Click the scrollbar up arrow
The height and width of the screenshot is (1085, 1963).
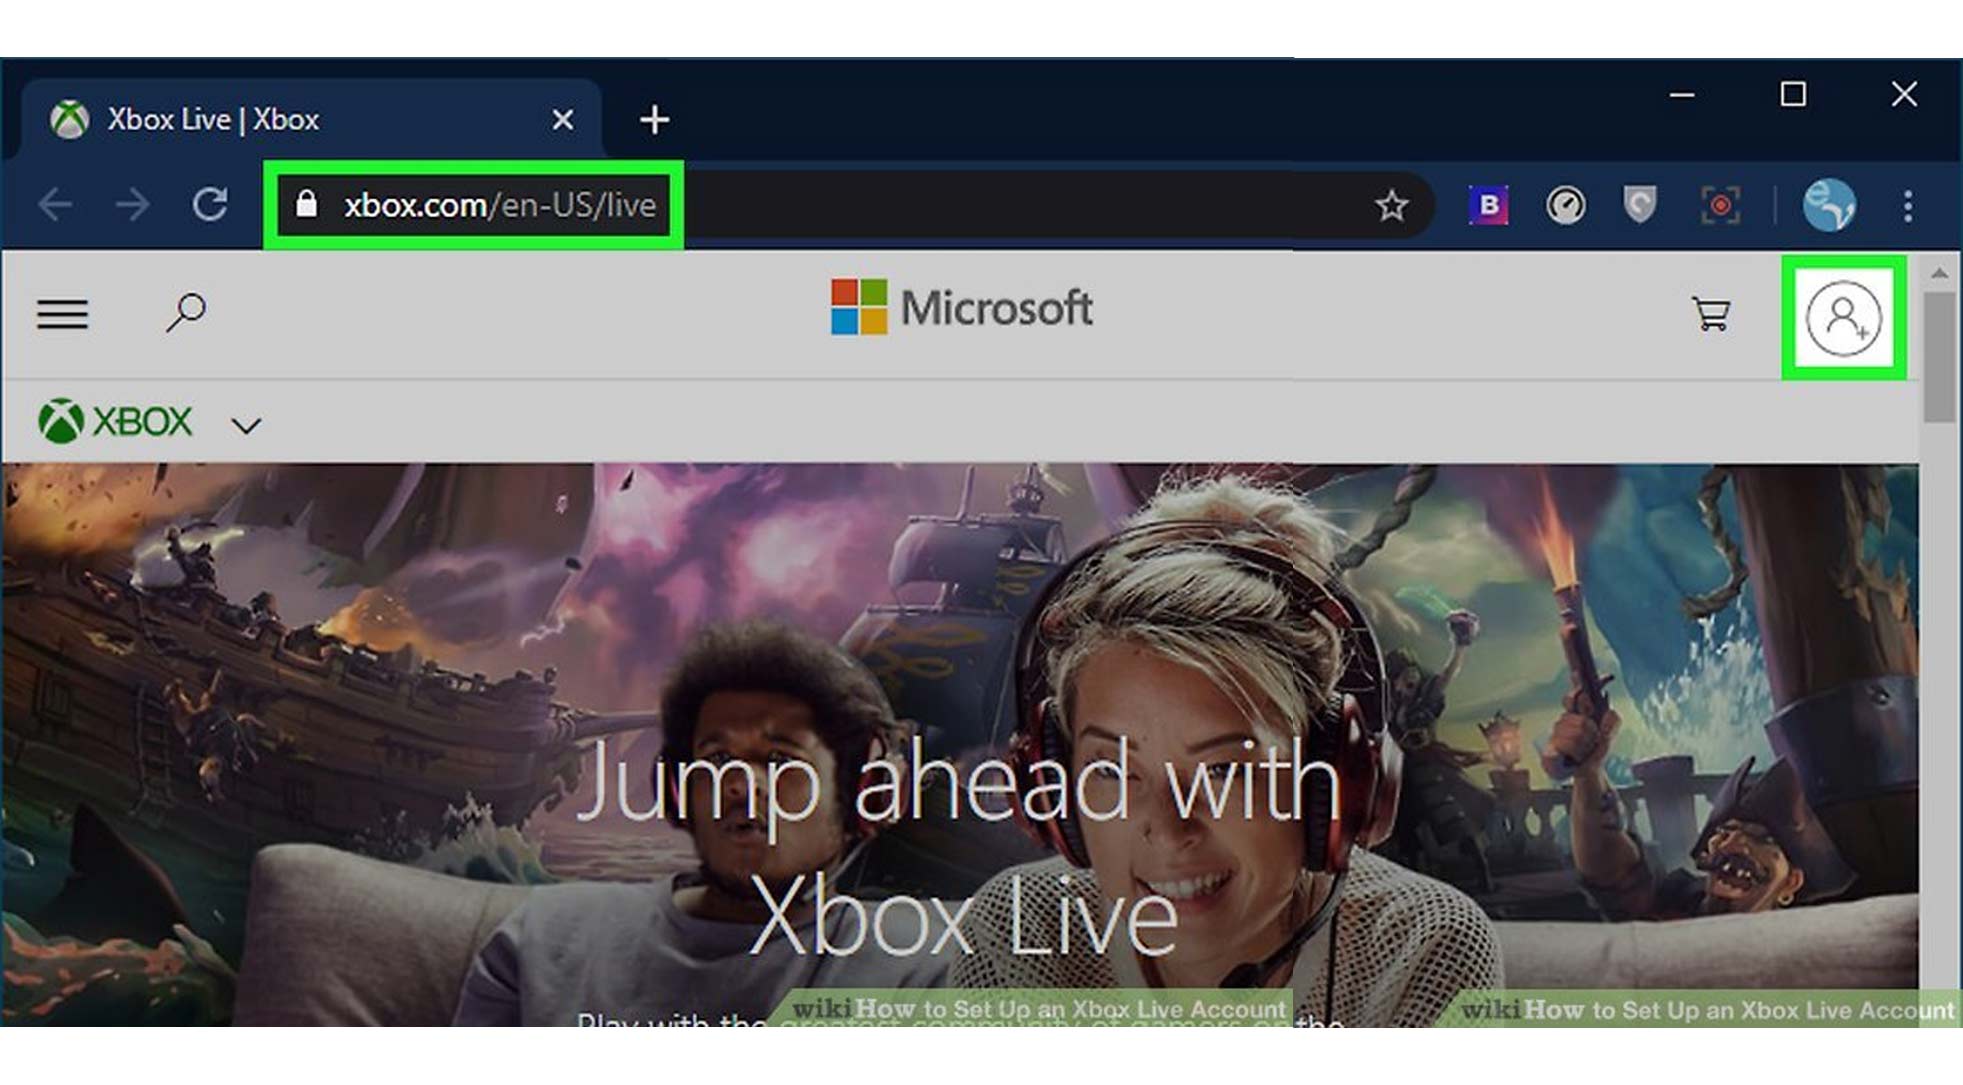[x=1940, y=273]
